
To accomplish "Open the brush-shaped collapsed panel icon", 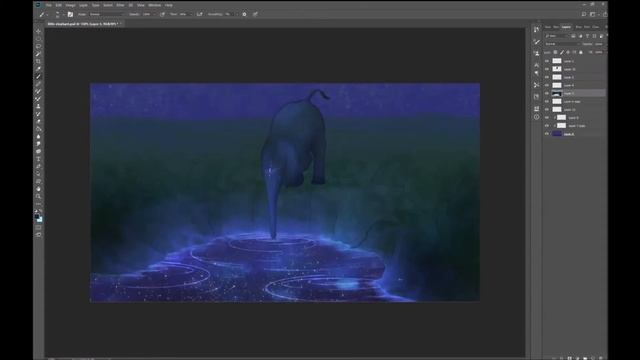I will (x=536, y=42).
